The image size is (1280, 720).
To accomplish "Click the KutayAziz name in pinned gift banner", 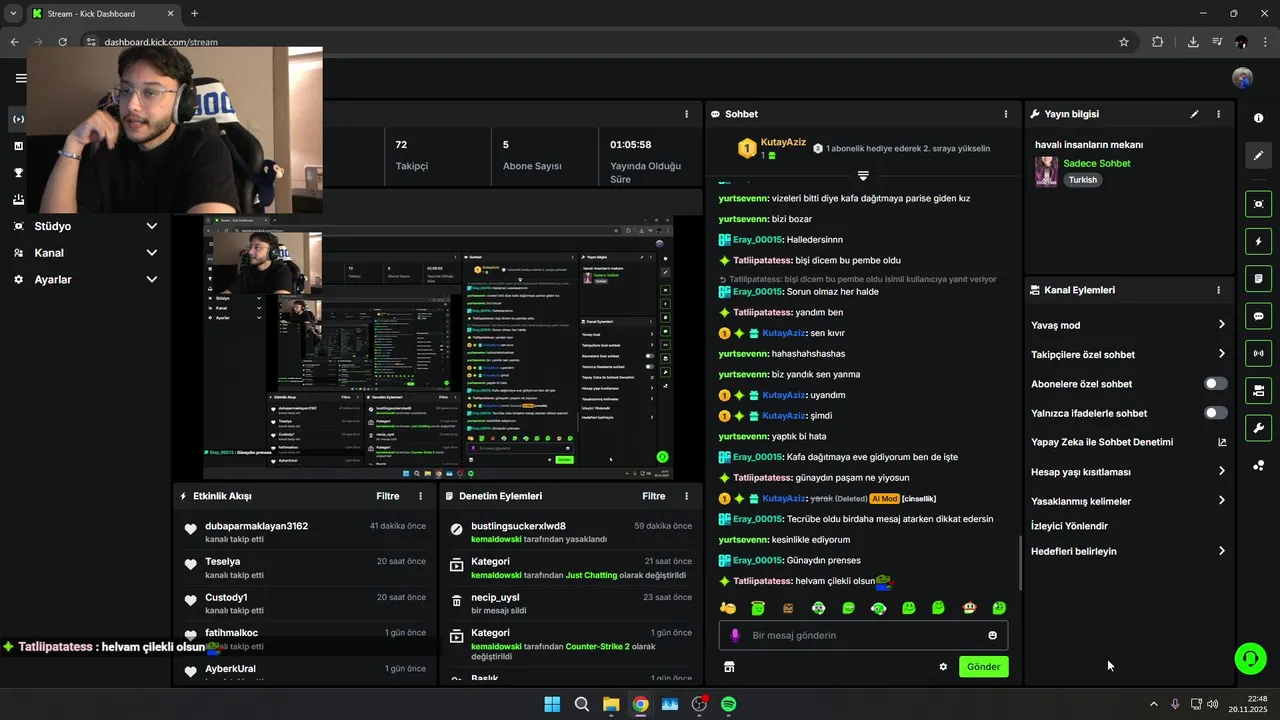I will [x=783, y=143].
